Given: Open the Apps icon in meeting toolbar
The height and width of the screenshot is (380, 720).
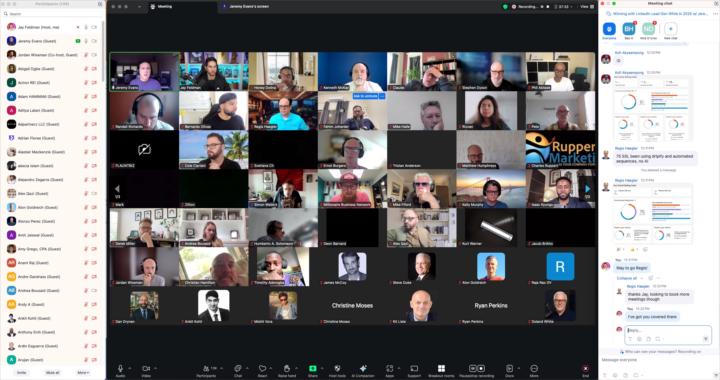Looking at the screenshot, I should pos(389,369).
